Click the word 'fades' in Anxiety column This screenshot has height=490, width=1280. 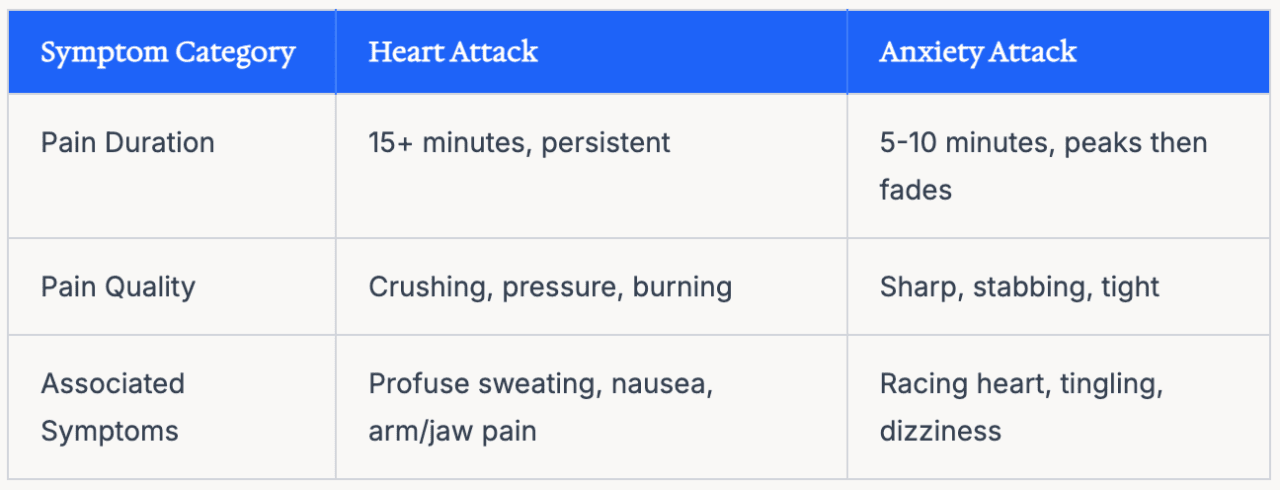(x=916, y=190)
